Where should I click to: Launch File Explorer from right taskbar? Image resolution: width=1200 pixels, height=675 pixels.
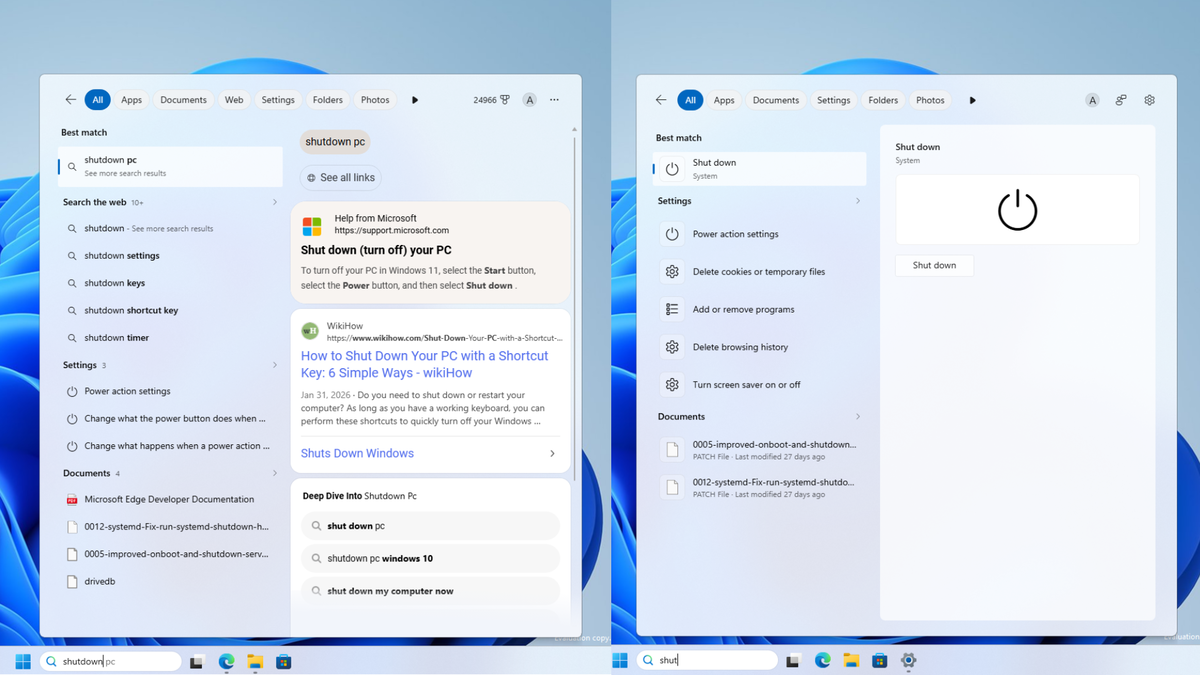pos(851,661)
